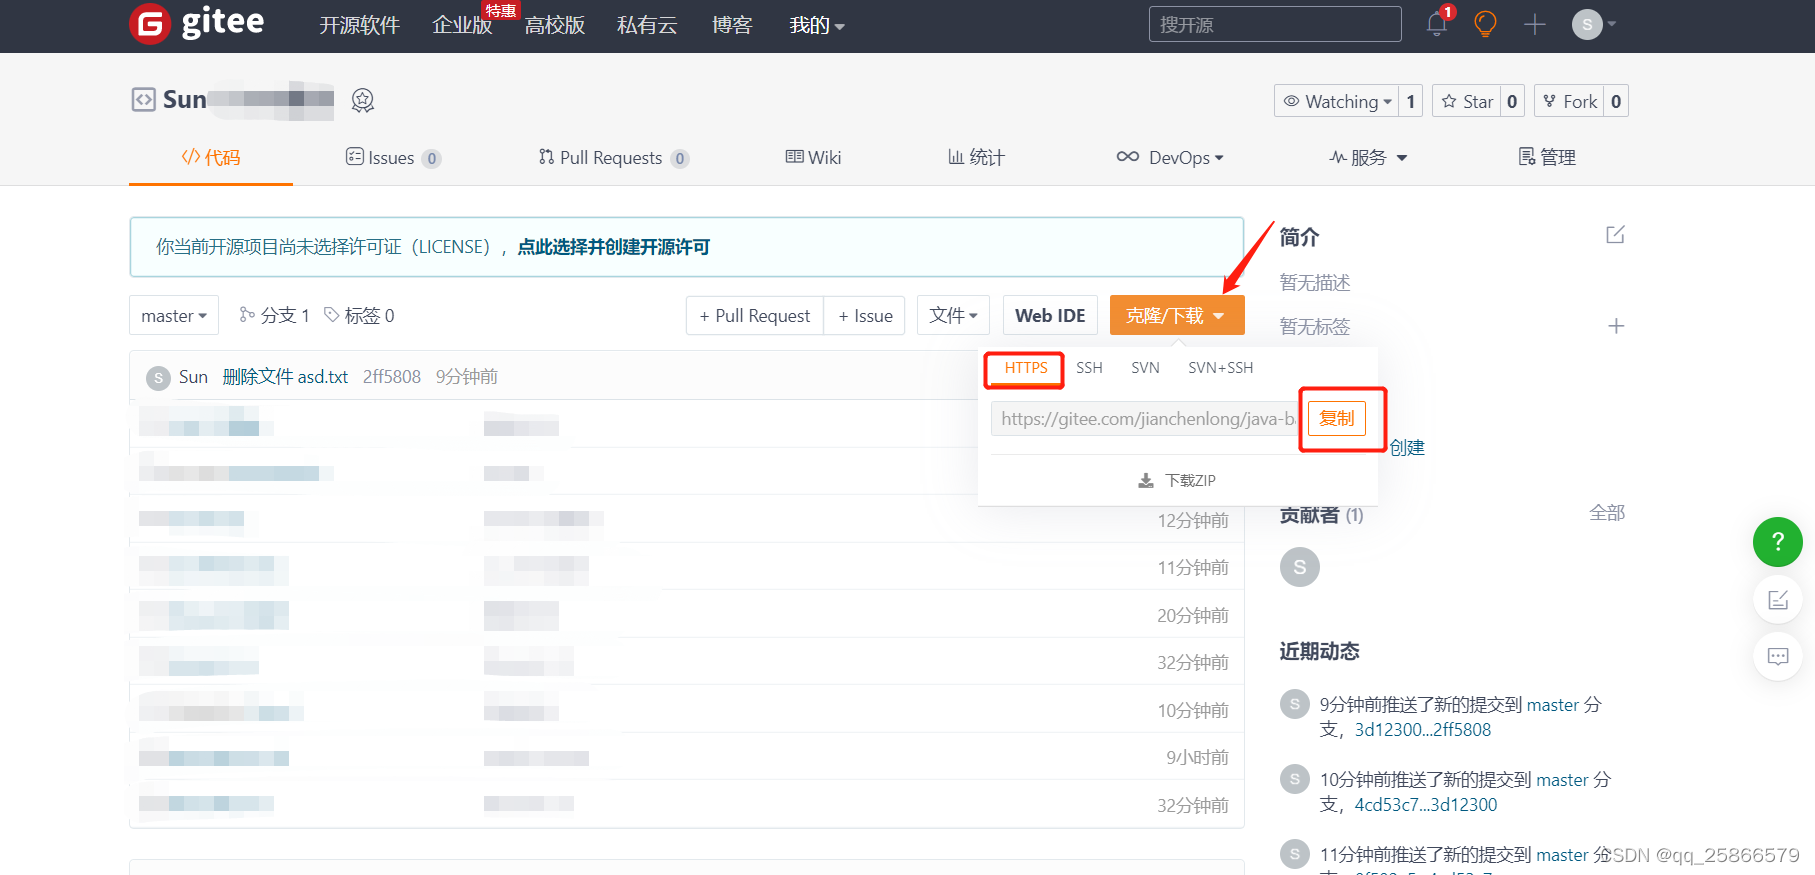Click the Sun commit author name
This screenshot has width=1815, height=875.
click(193, 377)
